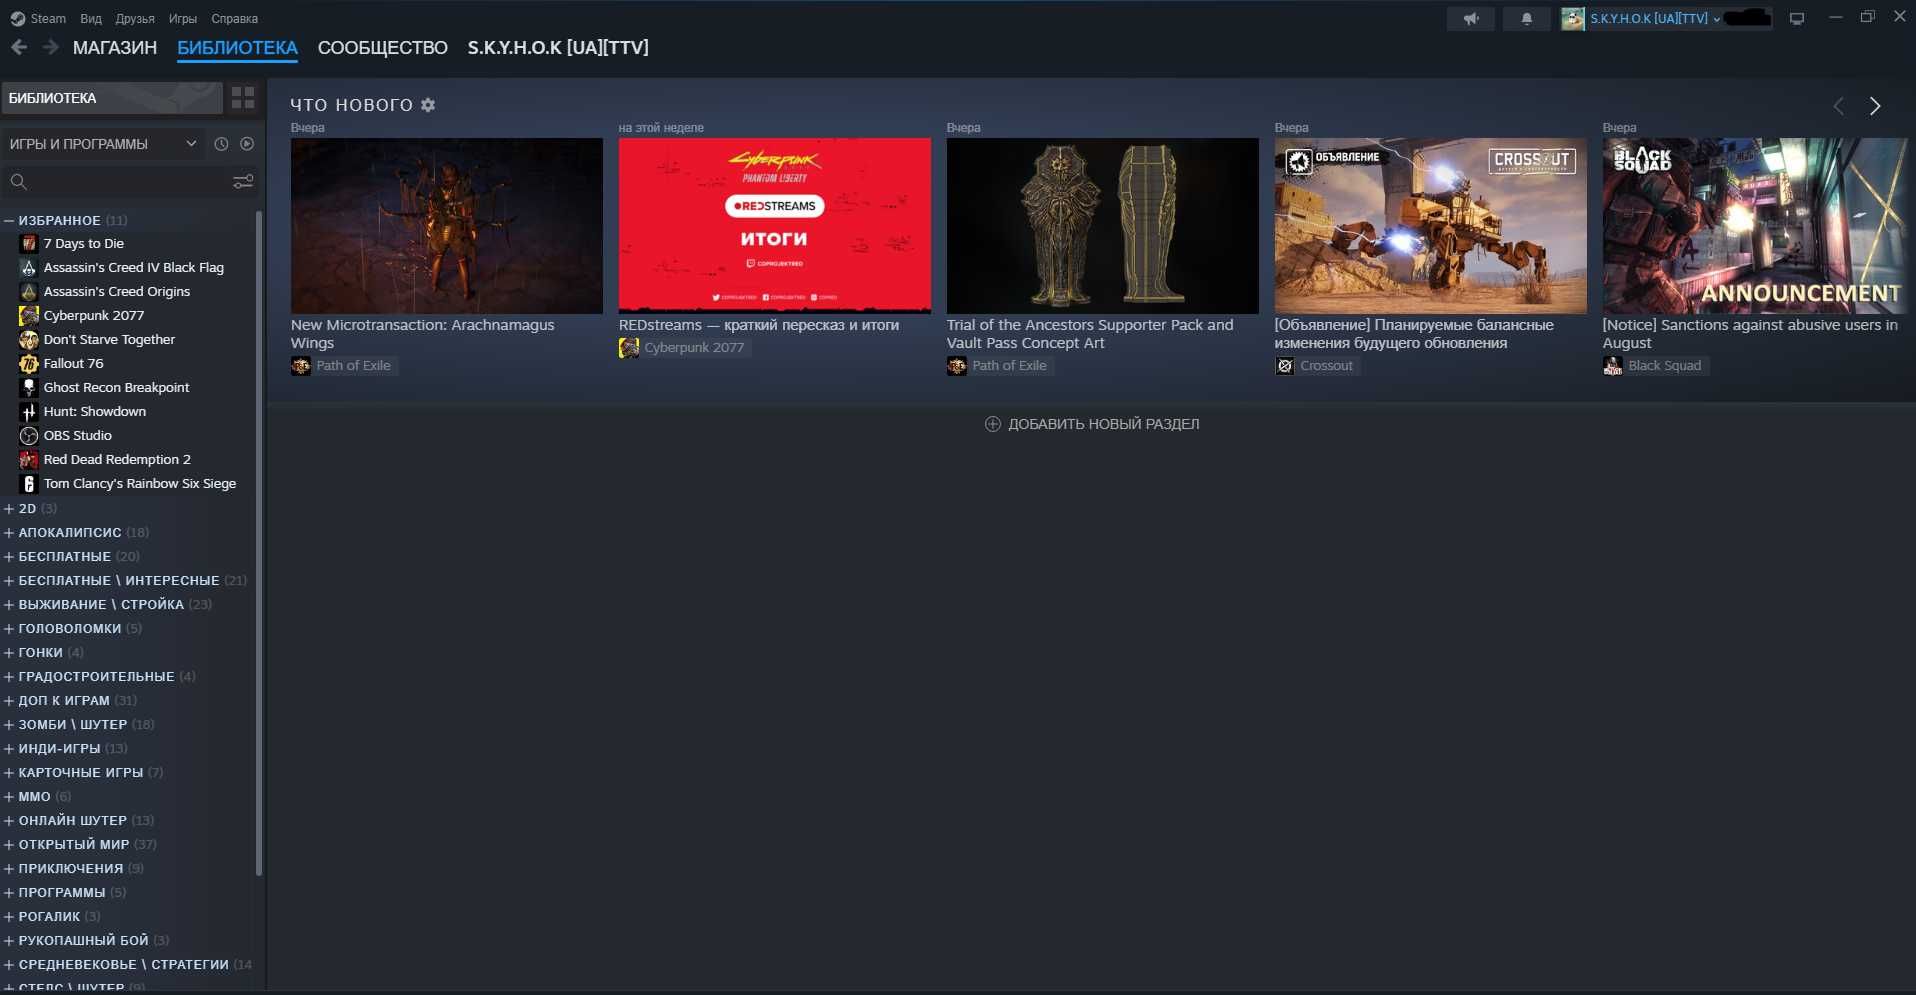Click OBS Studio icon in sidebar
The image size is (1916, 995).
tap(29, 435)
